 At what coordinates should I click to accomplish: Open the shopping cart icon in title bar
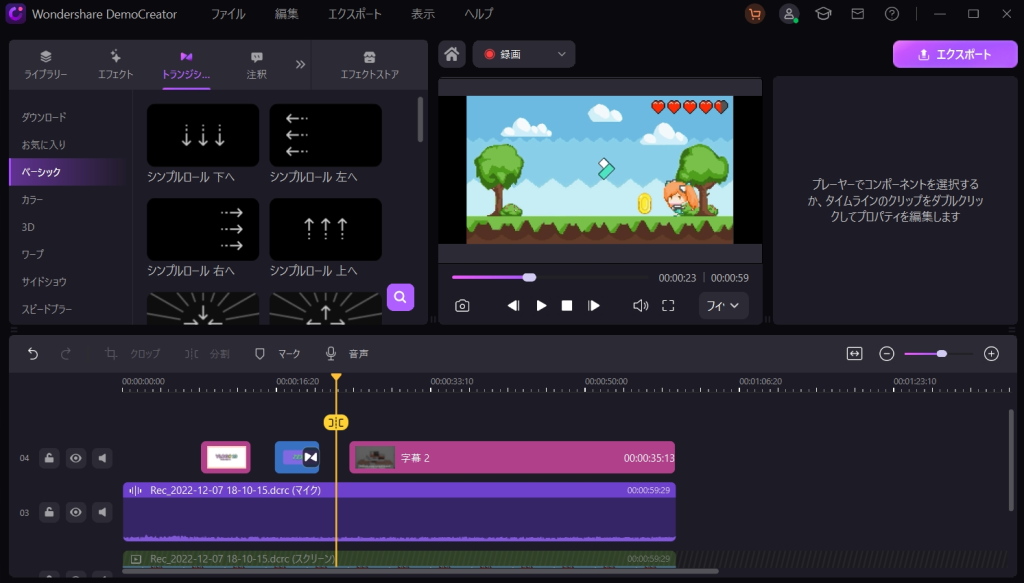tap(755, 14)
